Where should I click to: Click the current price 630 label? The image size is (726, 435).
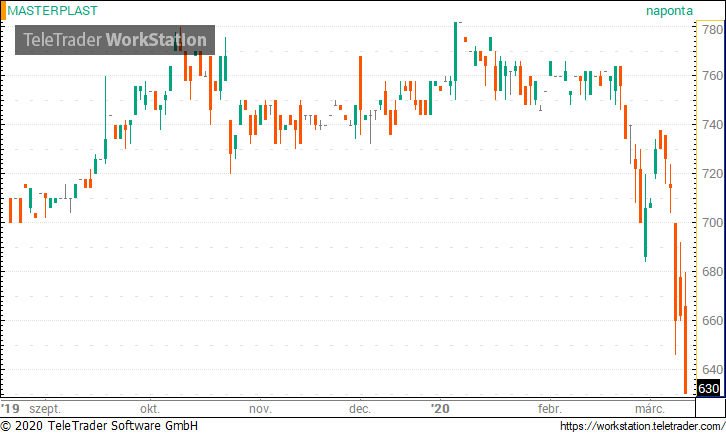[x=708, y=388]
